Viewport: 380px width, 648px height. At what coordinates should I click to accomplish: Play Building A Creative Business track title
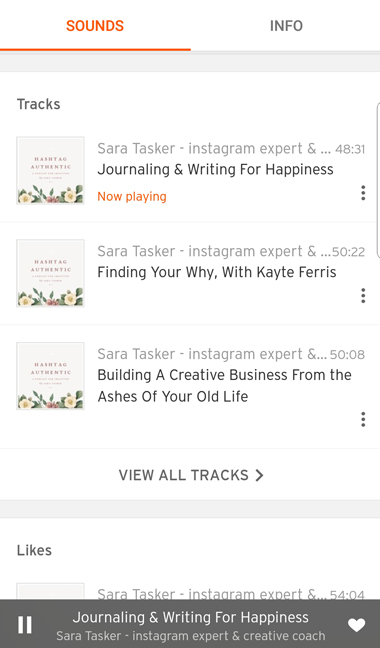tap(224, 386)
